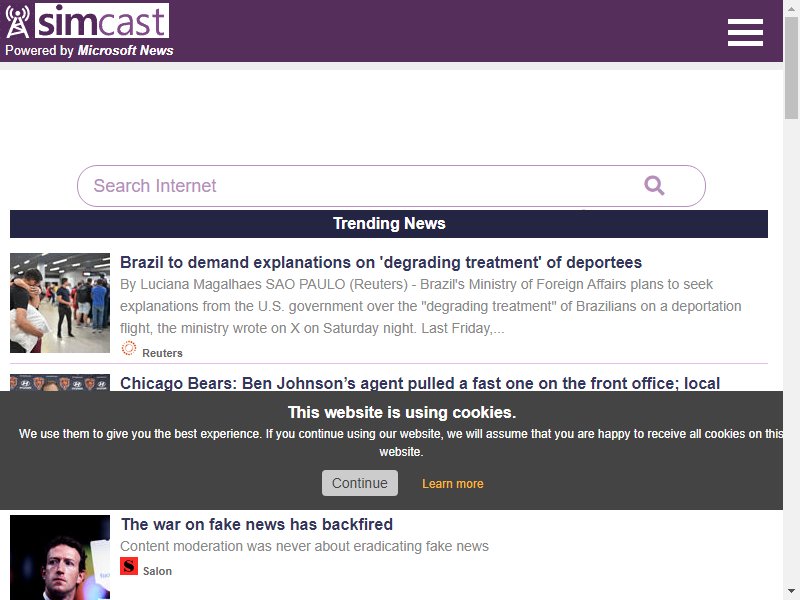
Task: Click the Brazil article summary text
Action: click(431, 306)
